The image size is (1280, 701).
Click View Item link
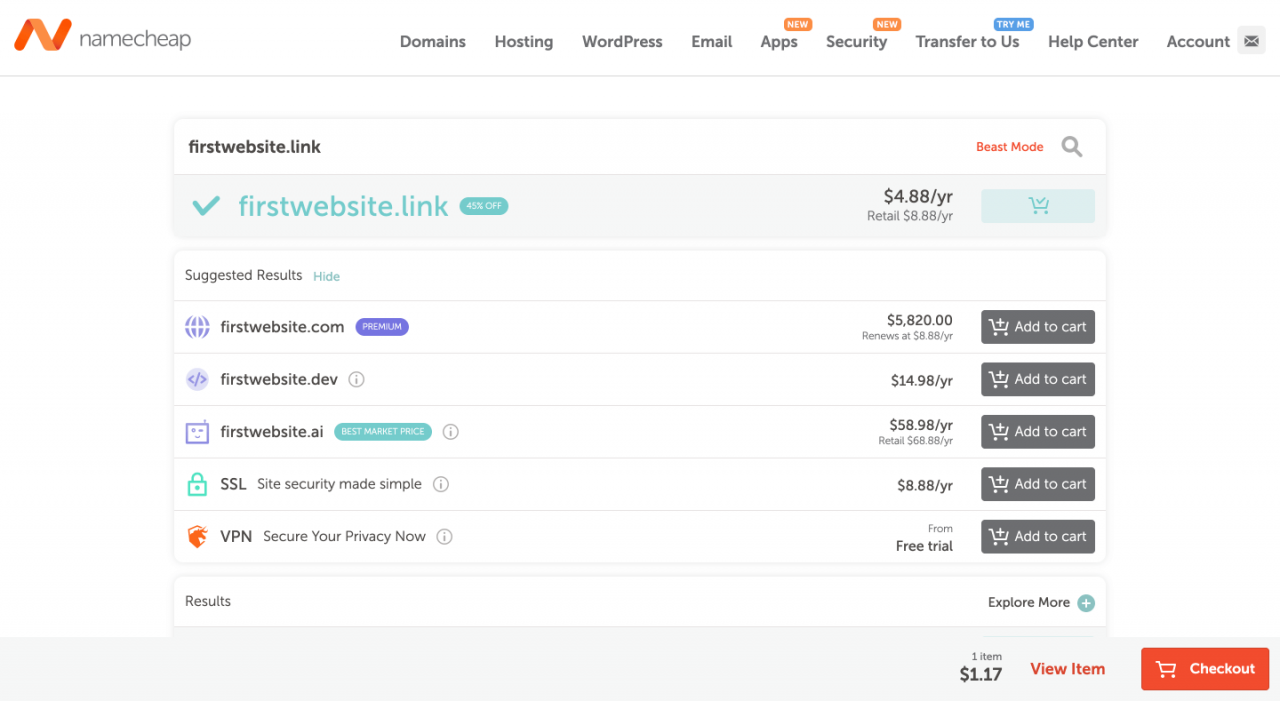coord(1067,669)
